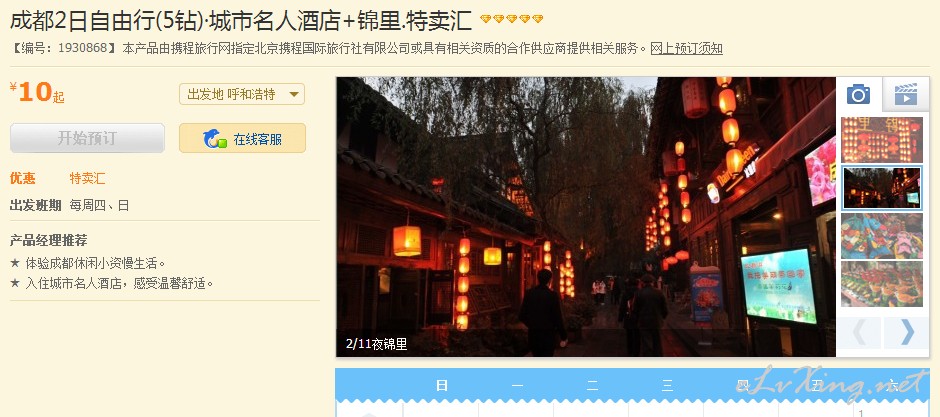
Task: Click the five diamond rating icons
Action: [x=511, y=20]
